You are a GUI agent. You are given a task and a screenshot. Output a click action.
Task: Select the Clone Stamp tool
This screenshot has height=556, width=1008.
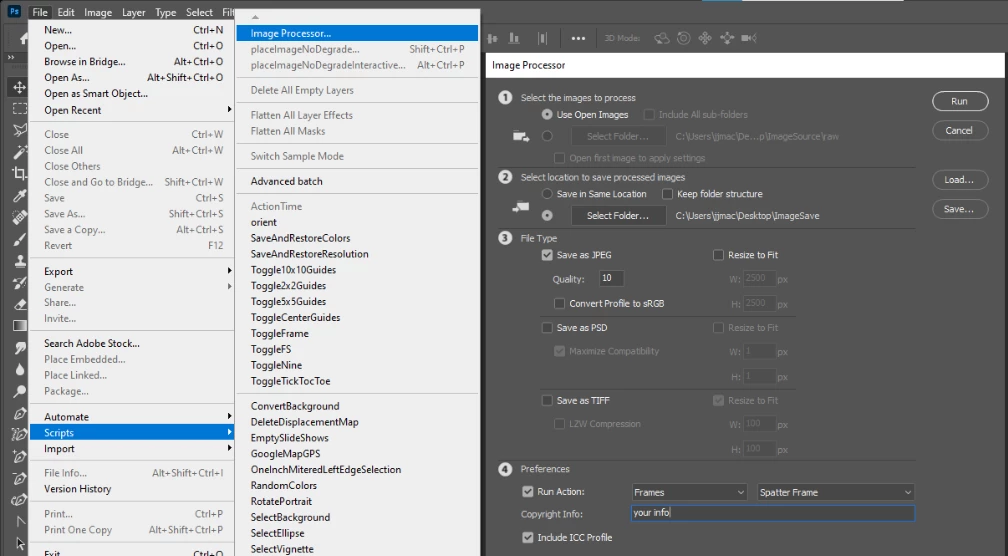click(x=19, y=261)
